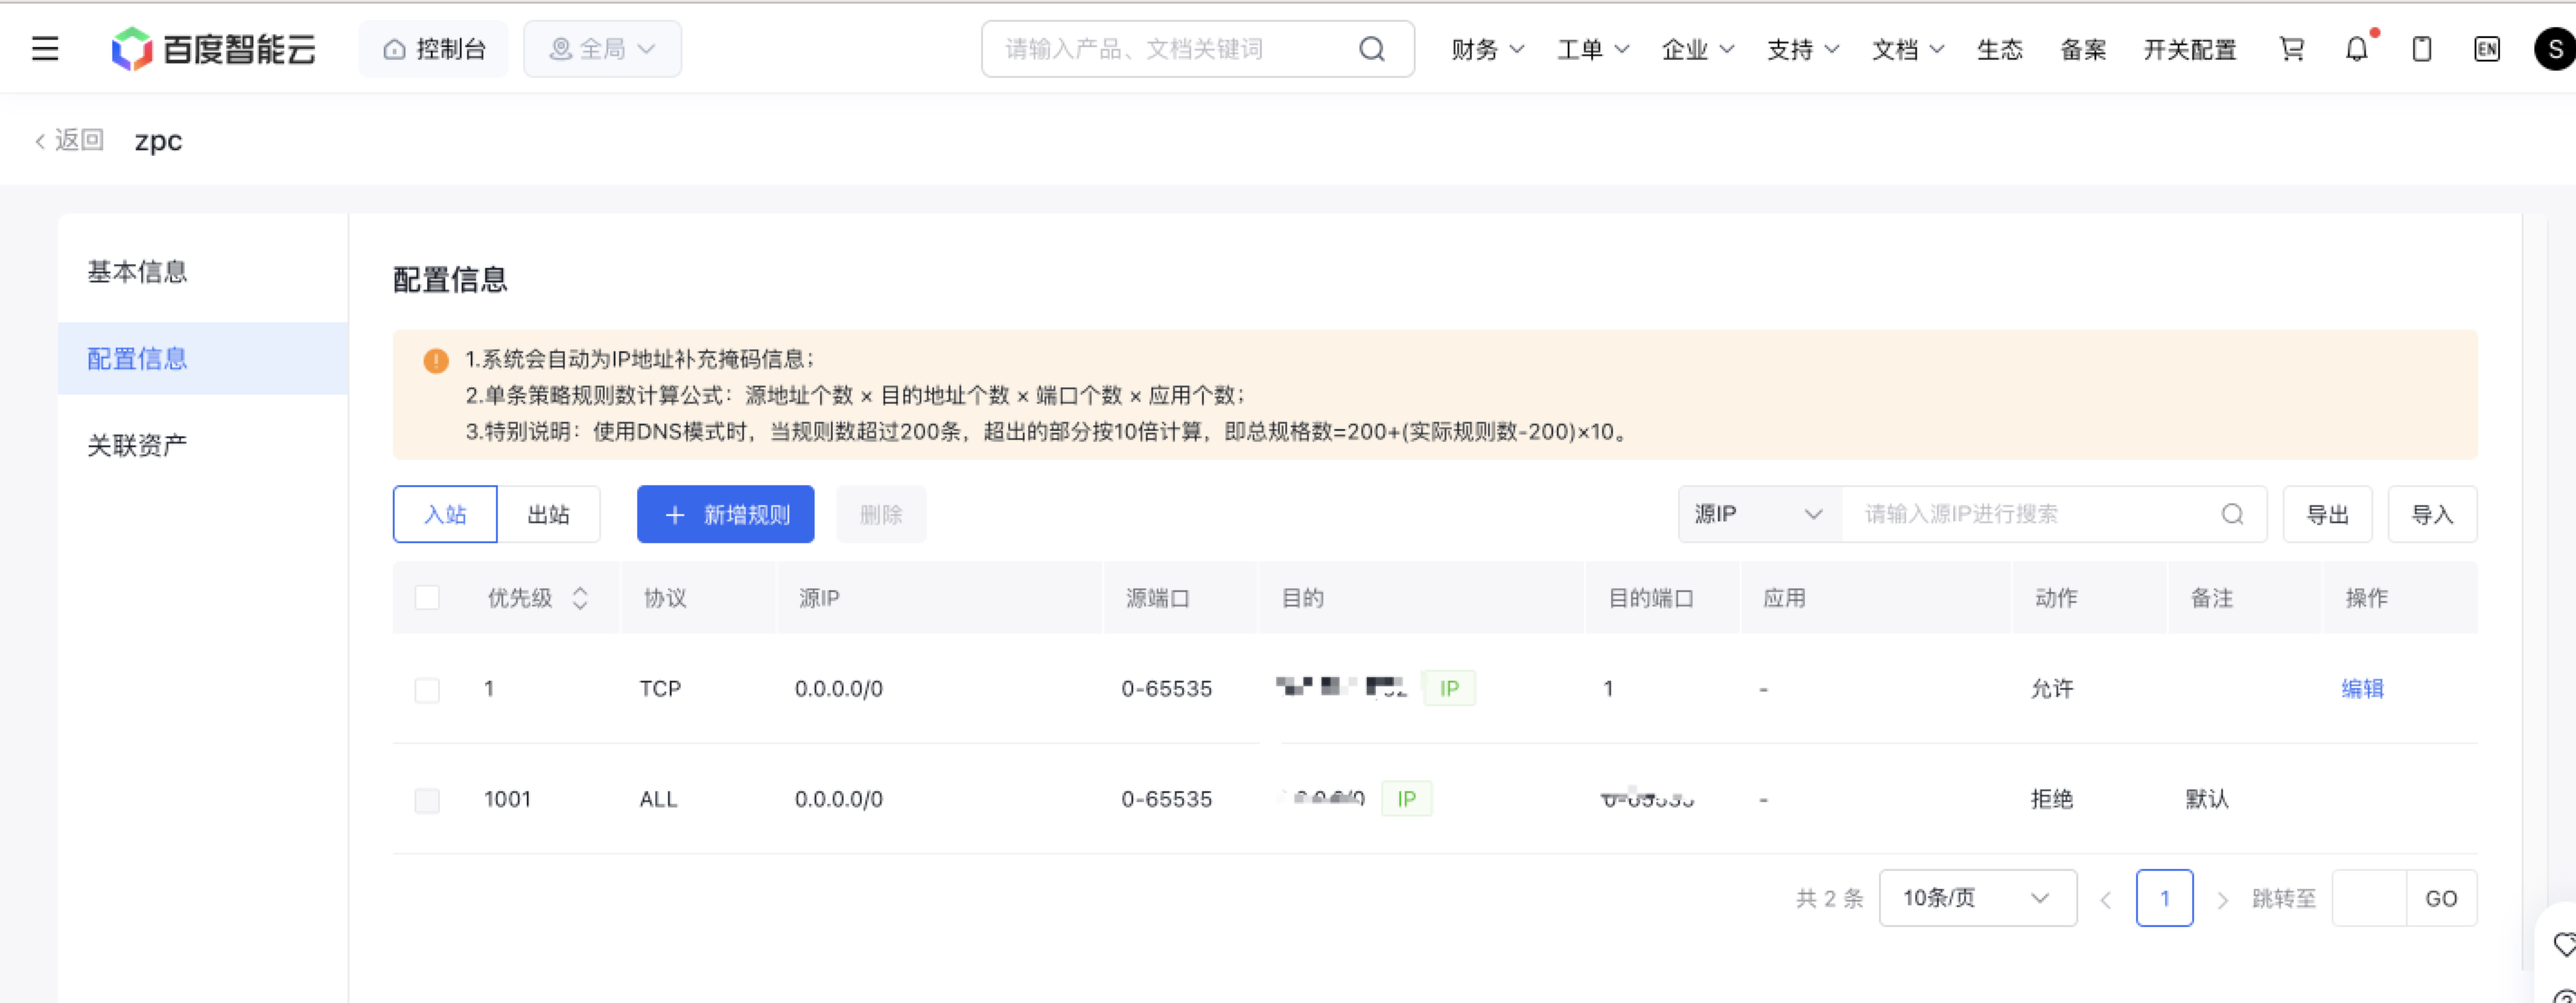Expand the 全局 region selector
This screenshot has height=1003, width=2576.
603,49
